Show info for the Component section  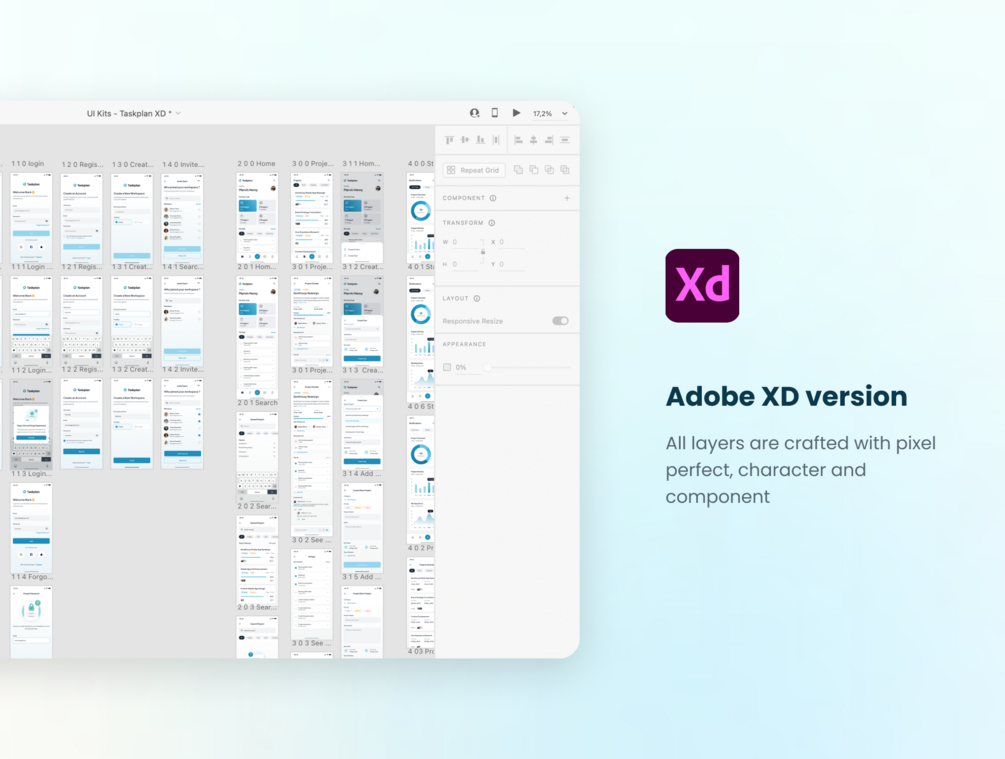point(493,198)
